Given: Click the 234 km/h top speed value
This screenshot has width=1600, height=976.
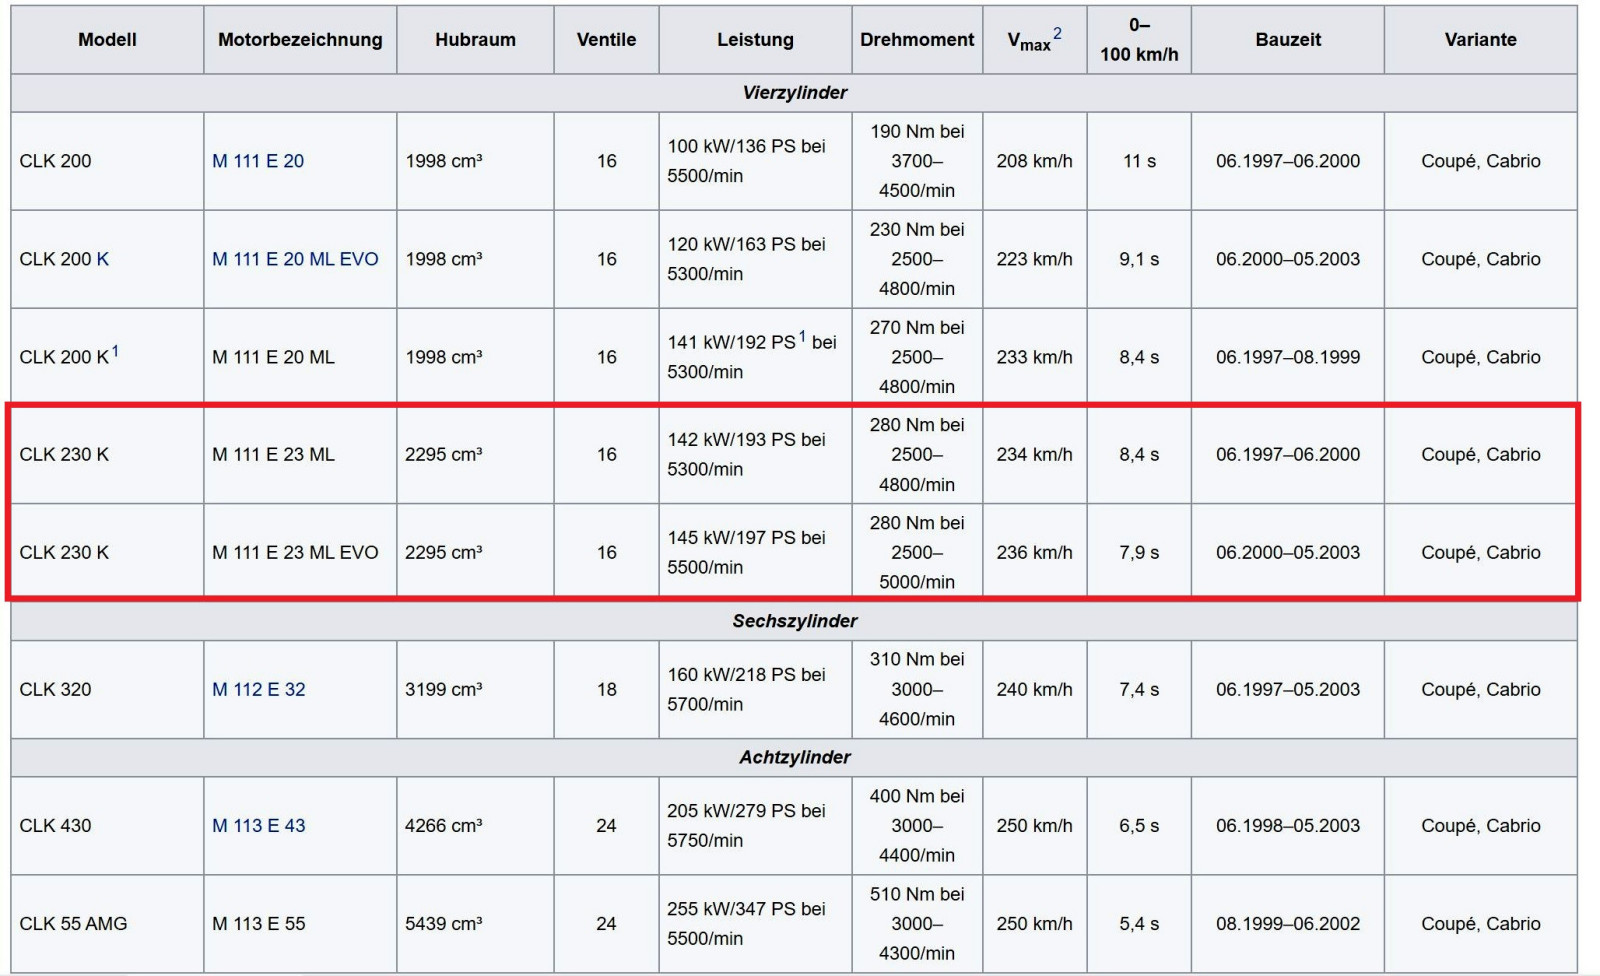Looking at the screenshot, I should (1034, 454).
